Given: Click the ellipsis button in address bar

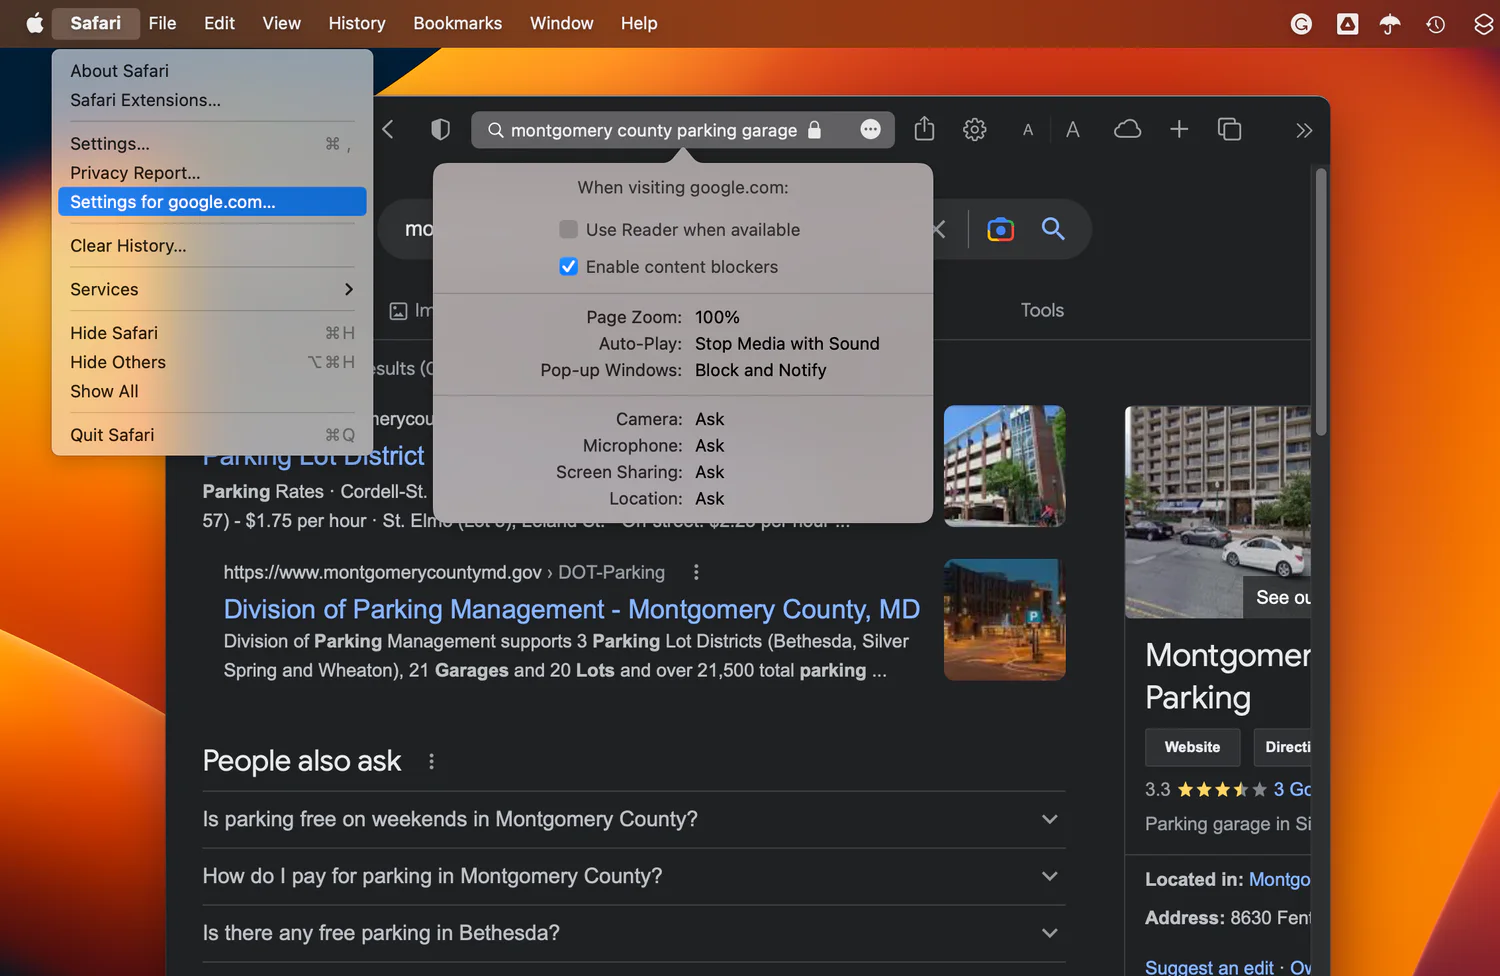Looking at the screenshot, I should point(871,130).
